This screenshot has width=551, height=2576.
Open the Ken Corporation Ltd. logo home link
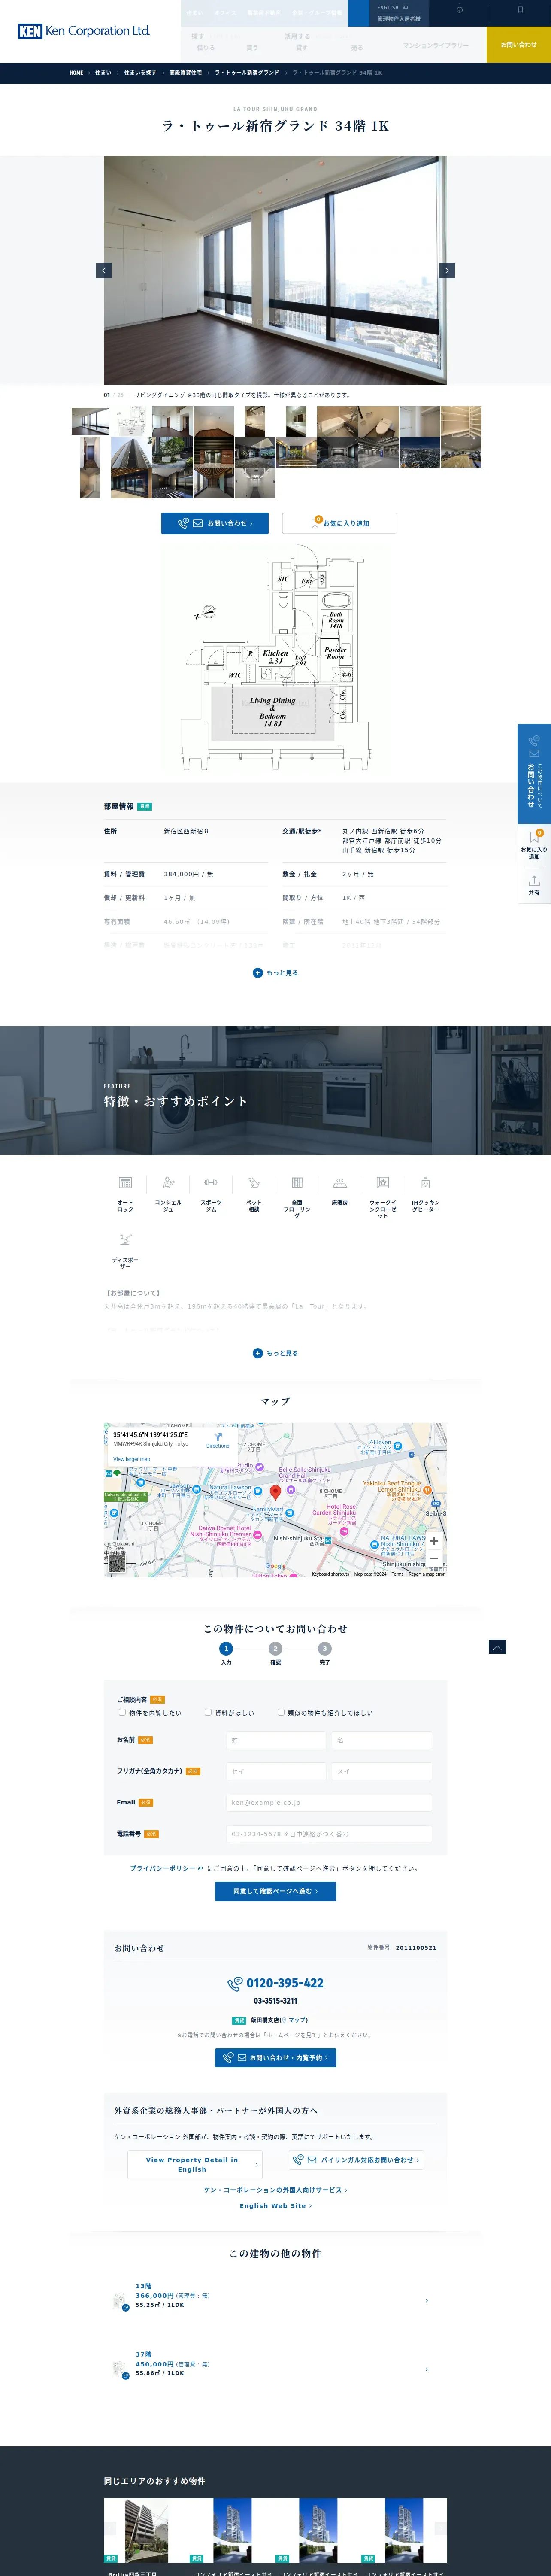point(84,31)
